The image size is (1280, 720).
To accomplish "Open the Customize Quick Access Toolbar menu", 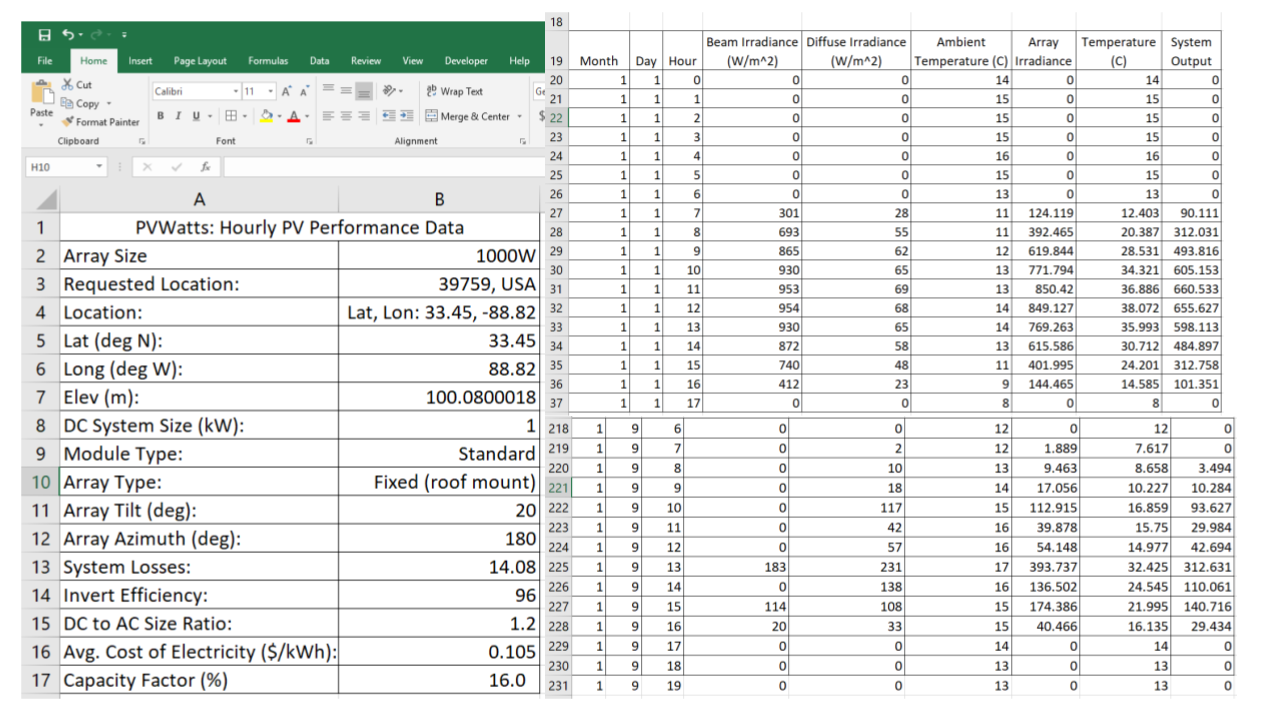I will (x=125, y=35).
